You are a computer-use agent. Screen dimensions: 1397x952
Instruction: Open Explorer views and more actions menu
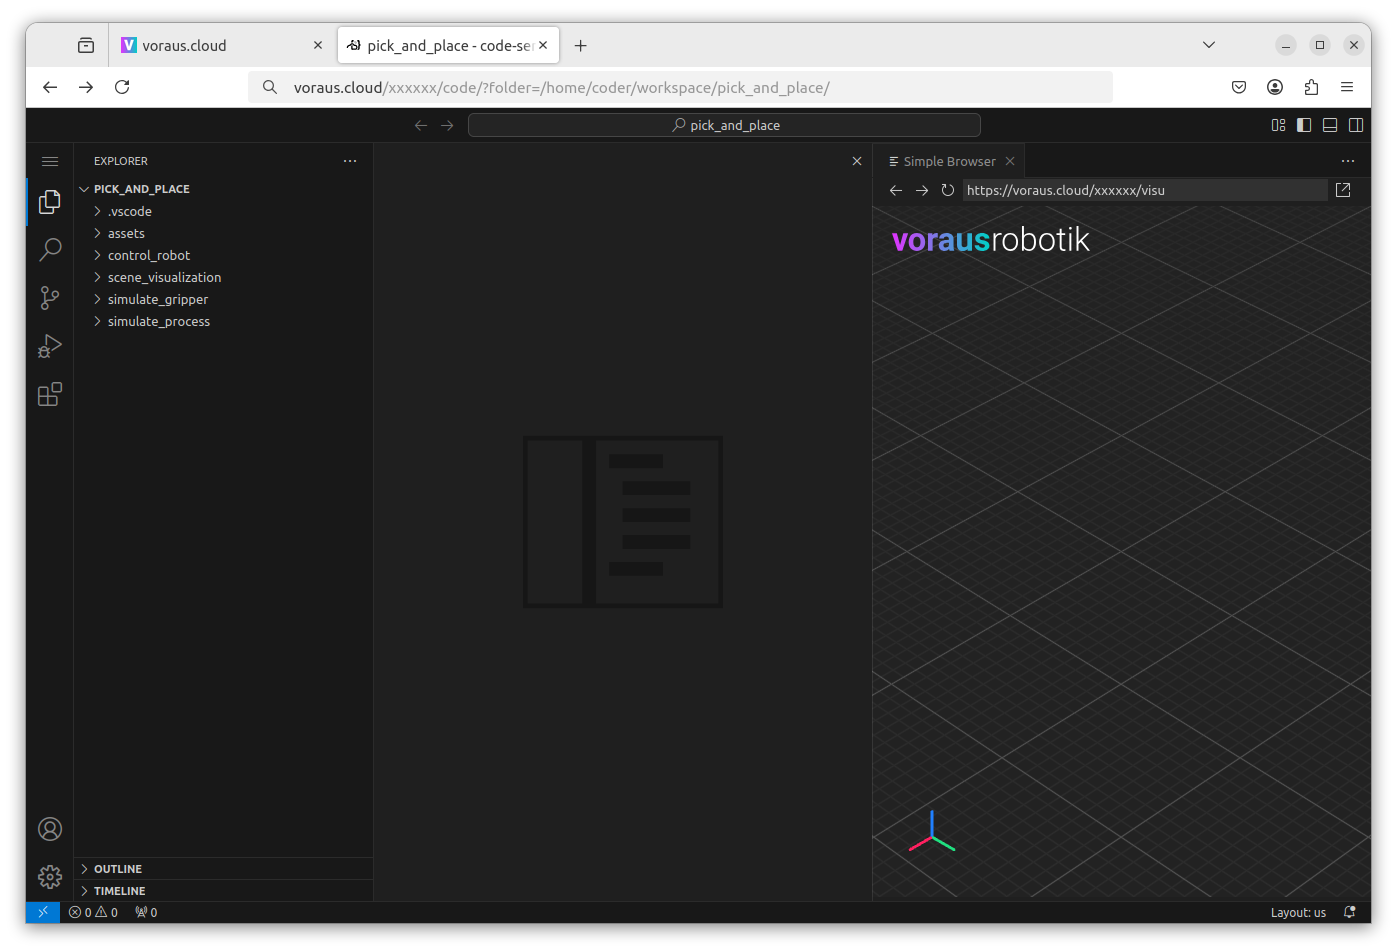(350, 161)
